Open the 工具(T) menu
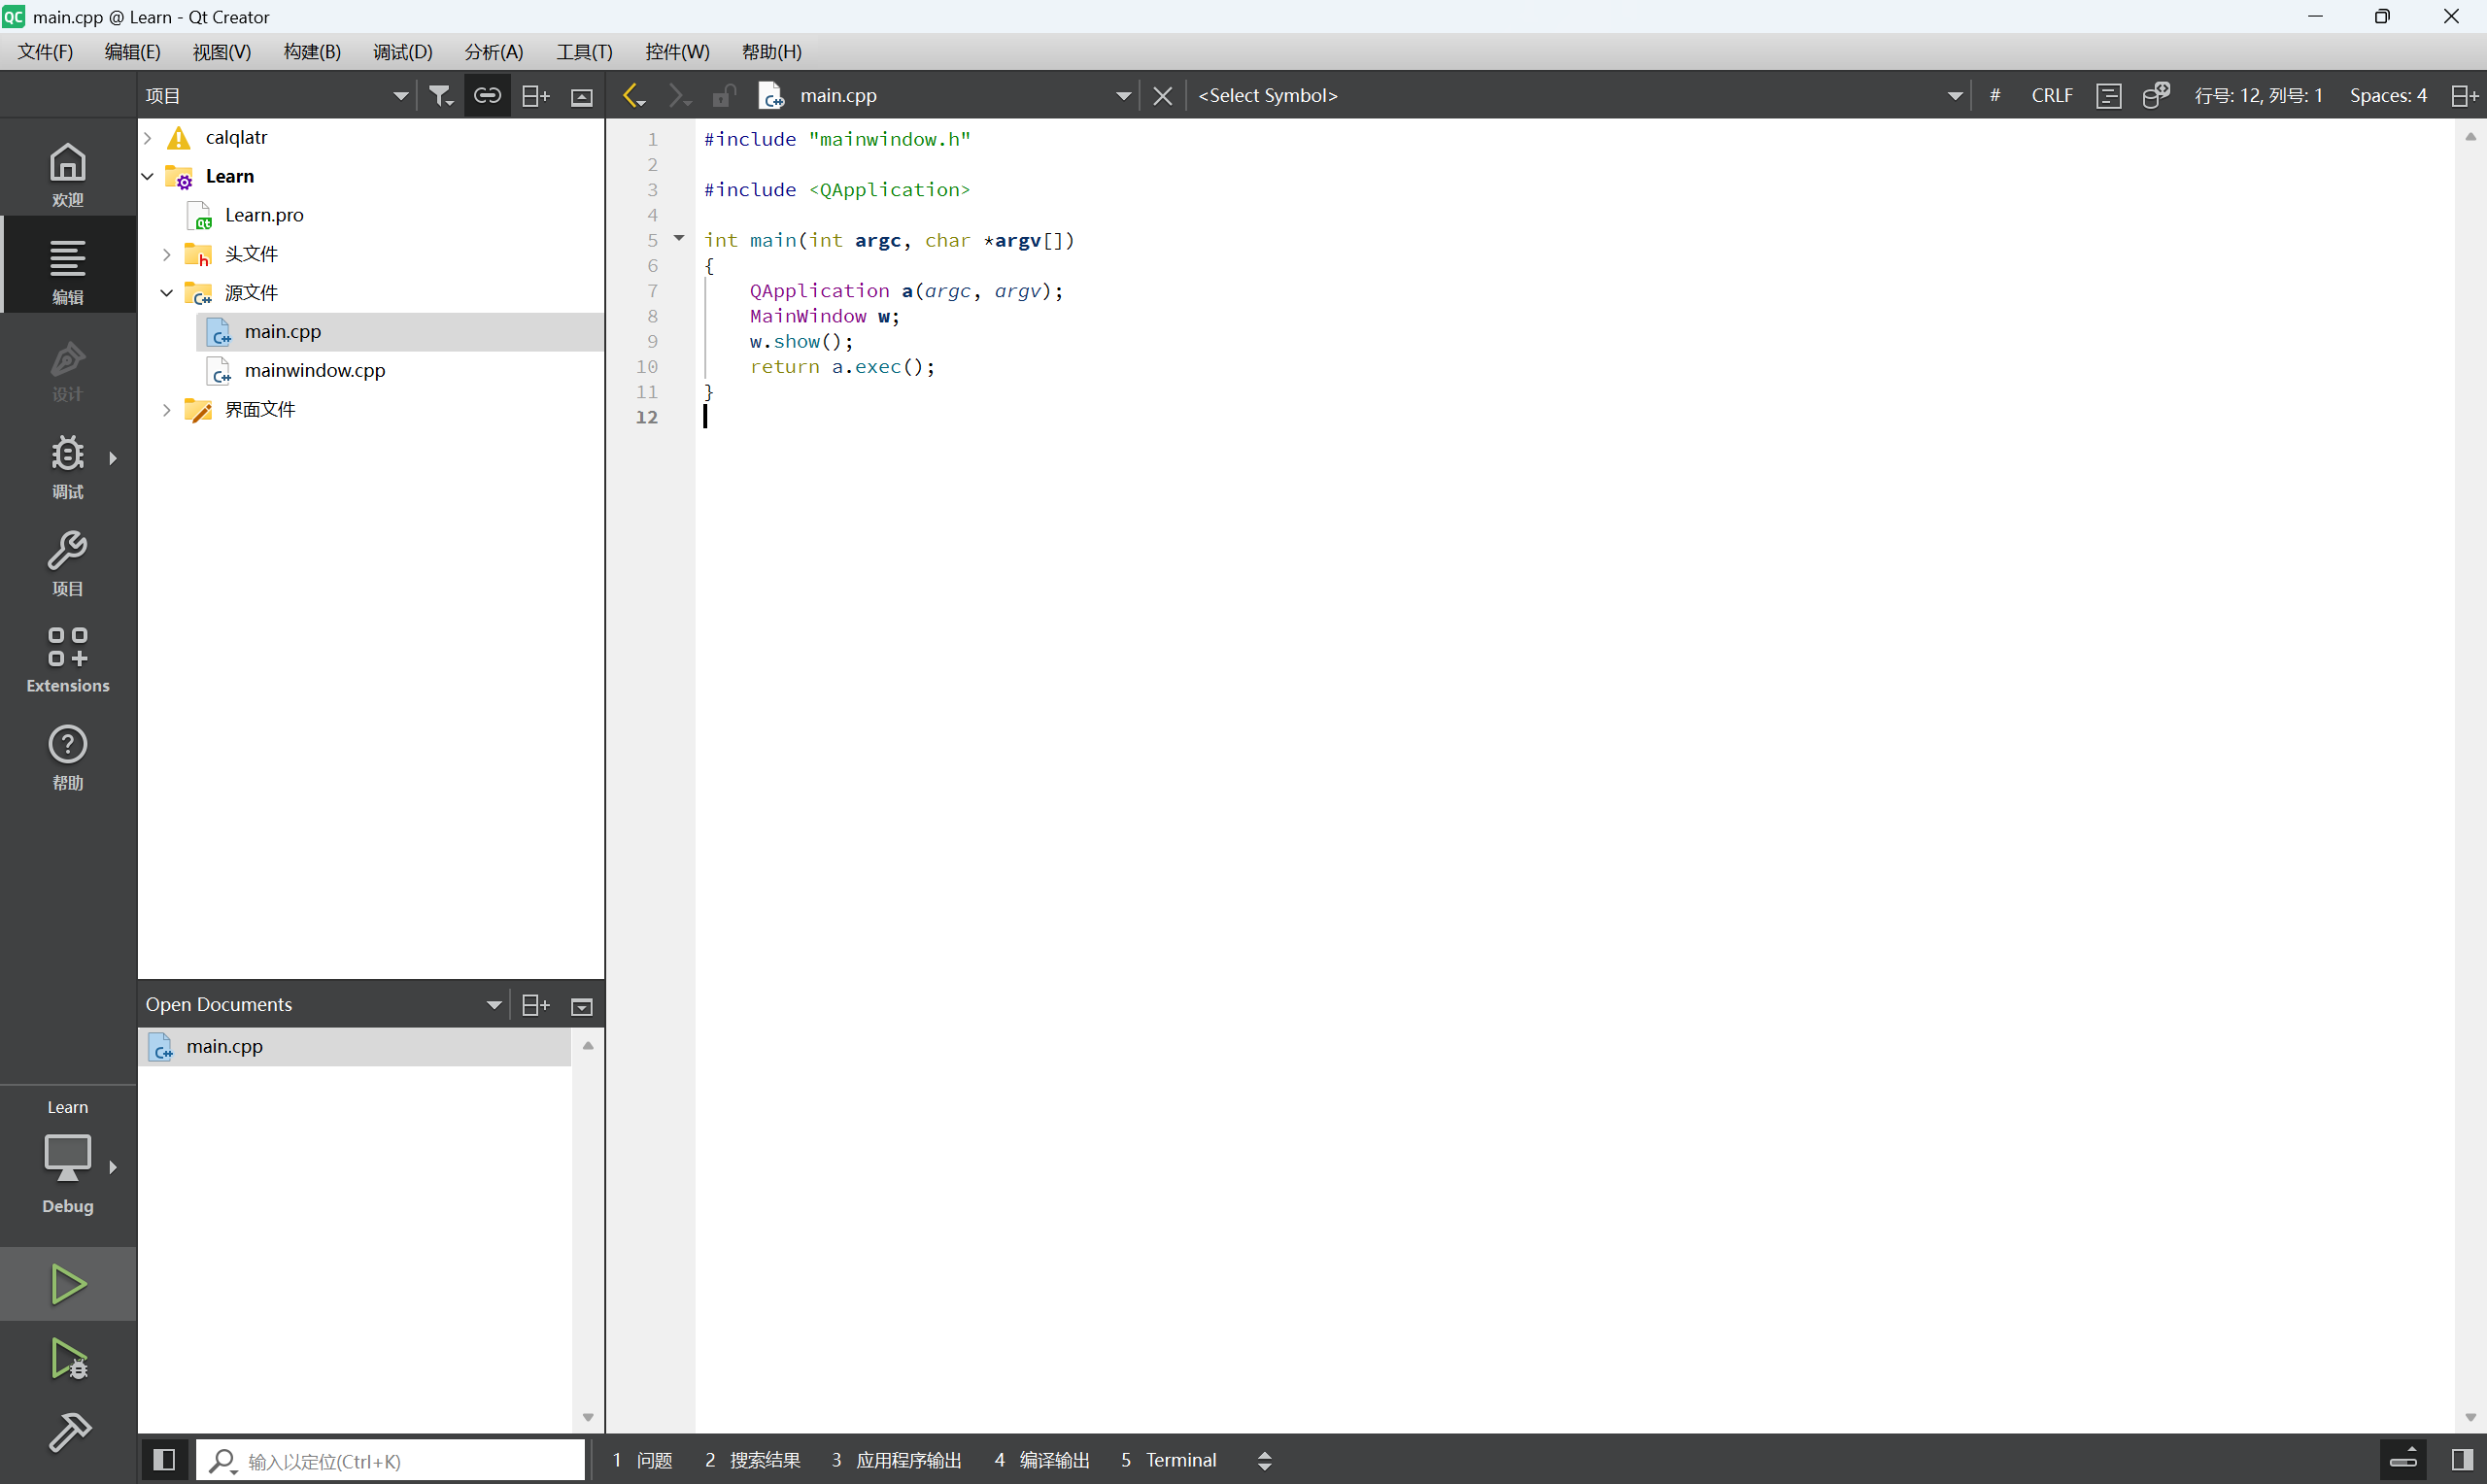Viewport: 2487px width, 1484px height. (x=584, y=52)
